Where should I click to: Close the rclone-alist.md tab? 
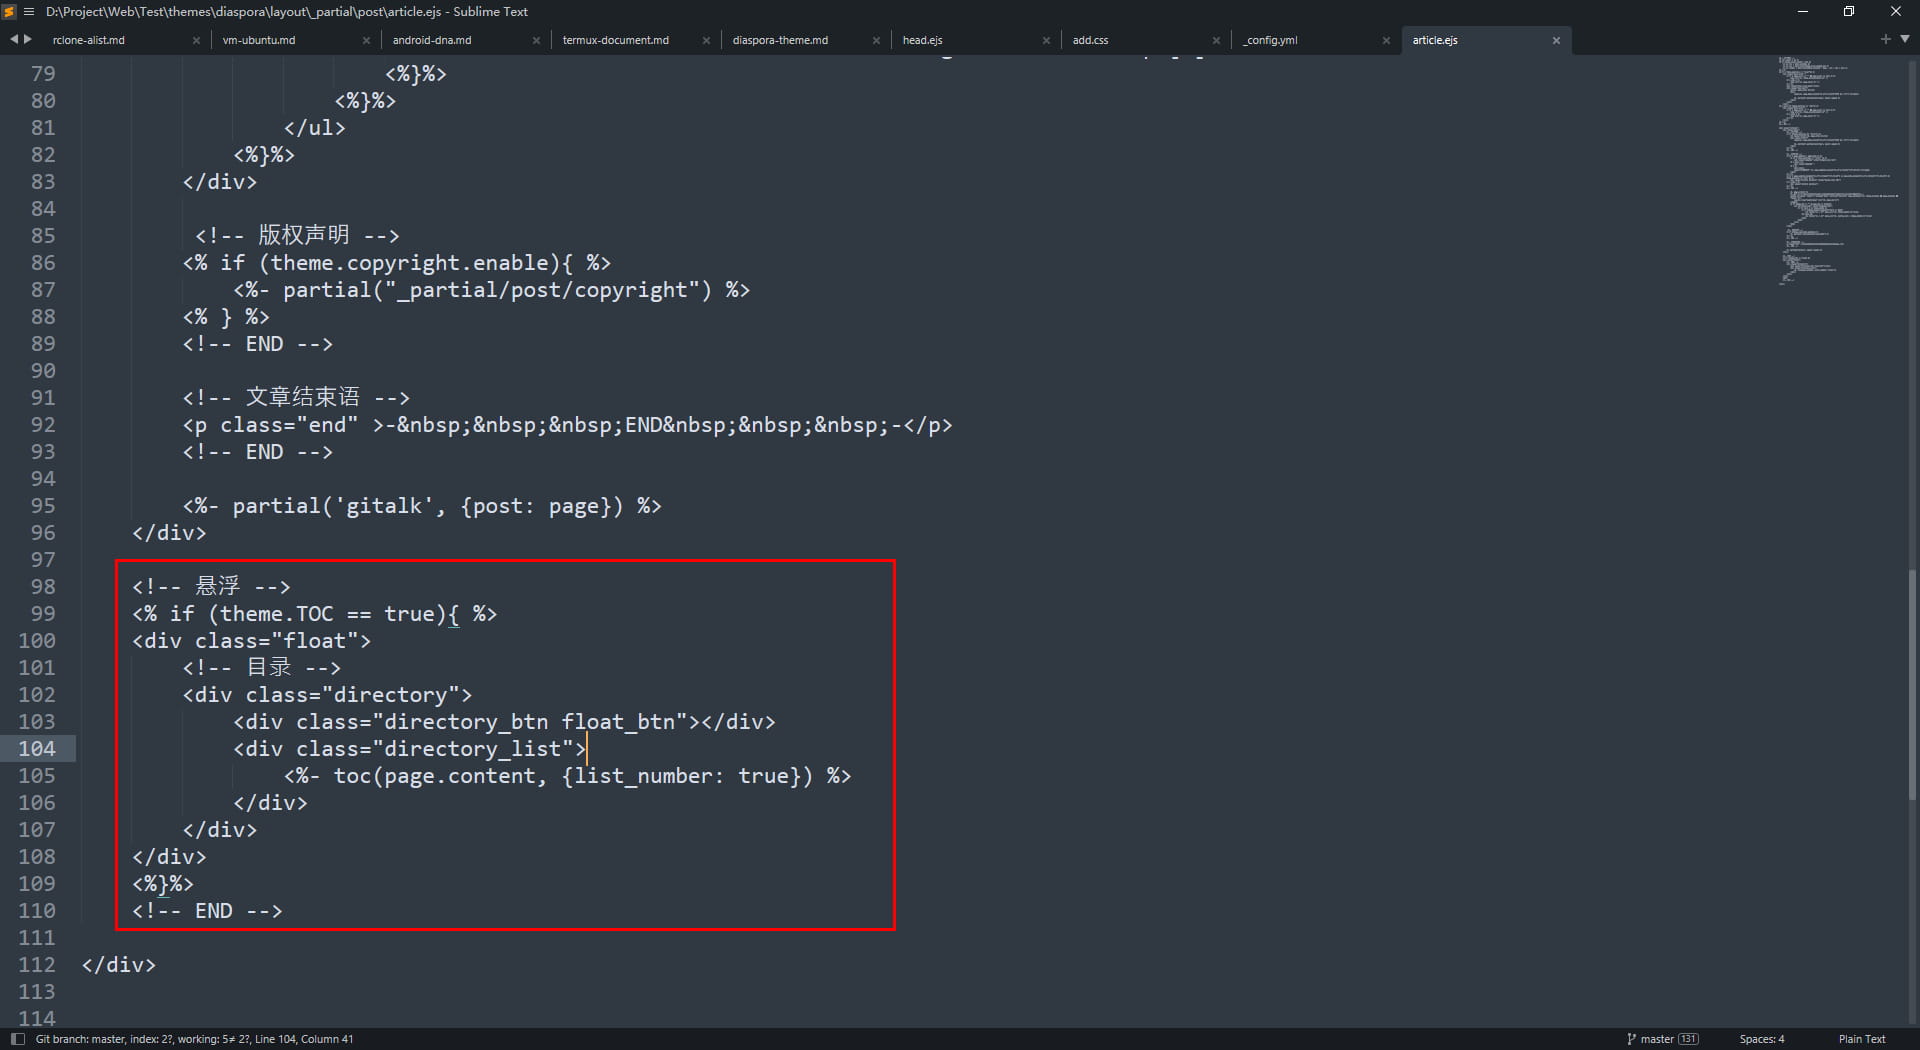[x=196, y=40]
